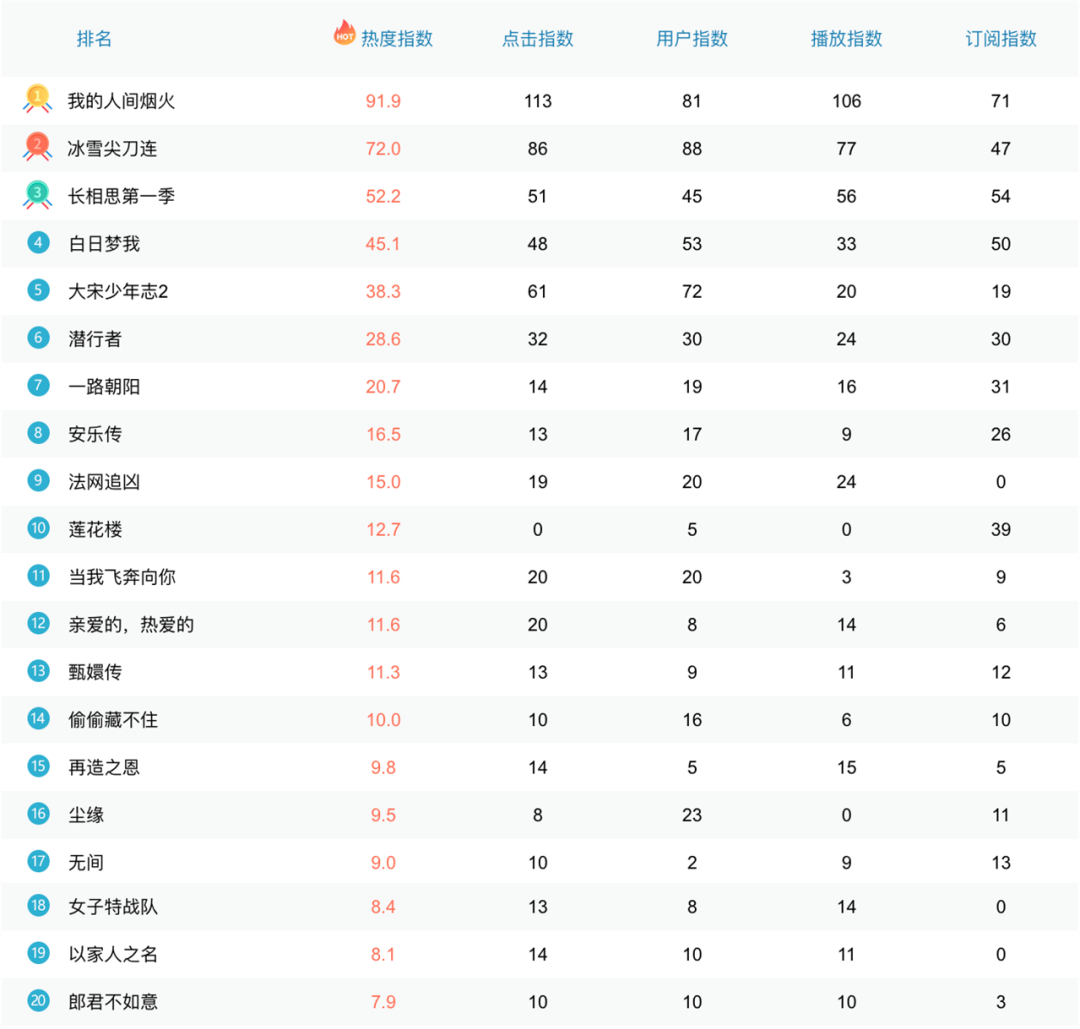
Task: Click the blue rank 10 badge
Action: click(x=38, y=528)
